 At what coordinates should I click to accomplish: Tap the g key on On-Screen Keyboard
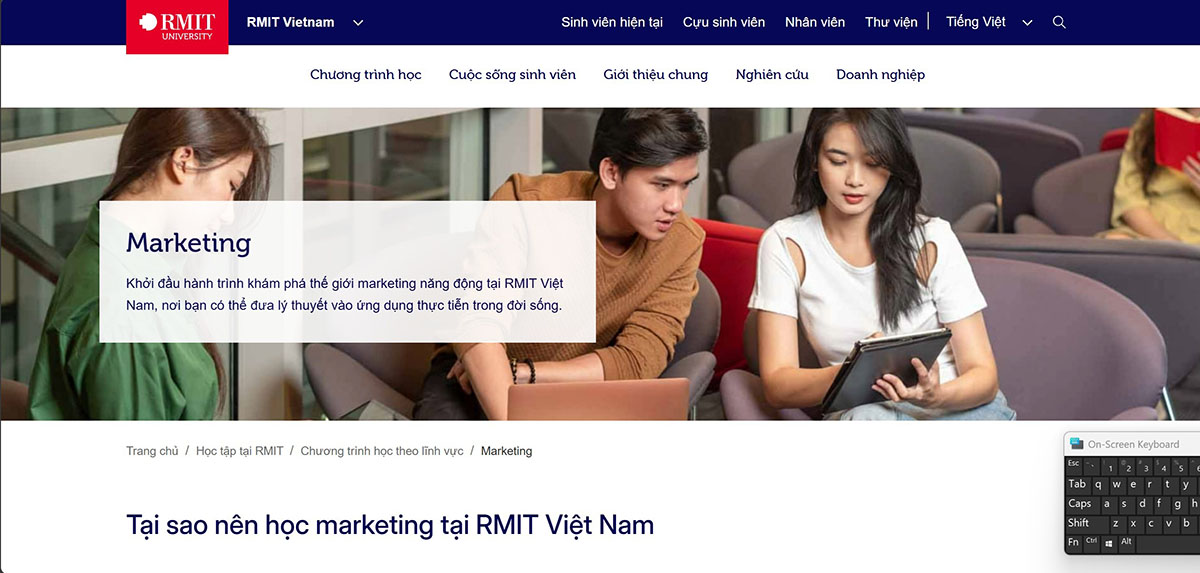tap(1180, 506)
